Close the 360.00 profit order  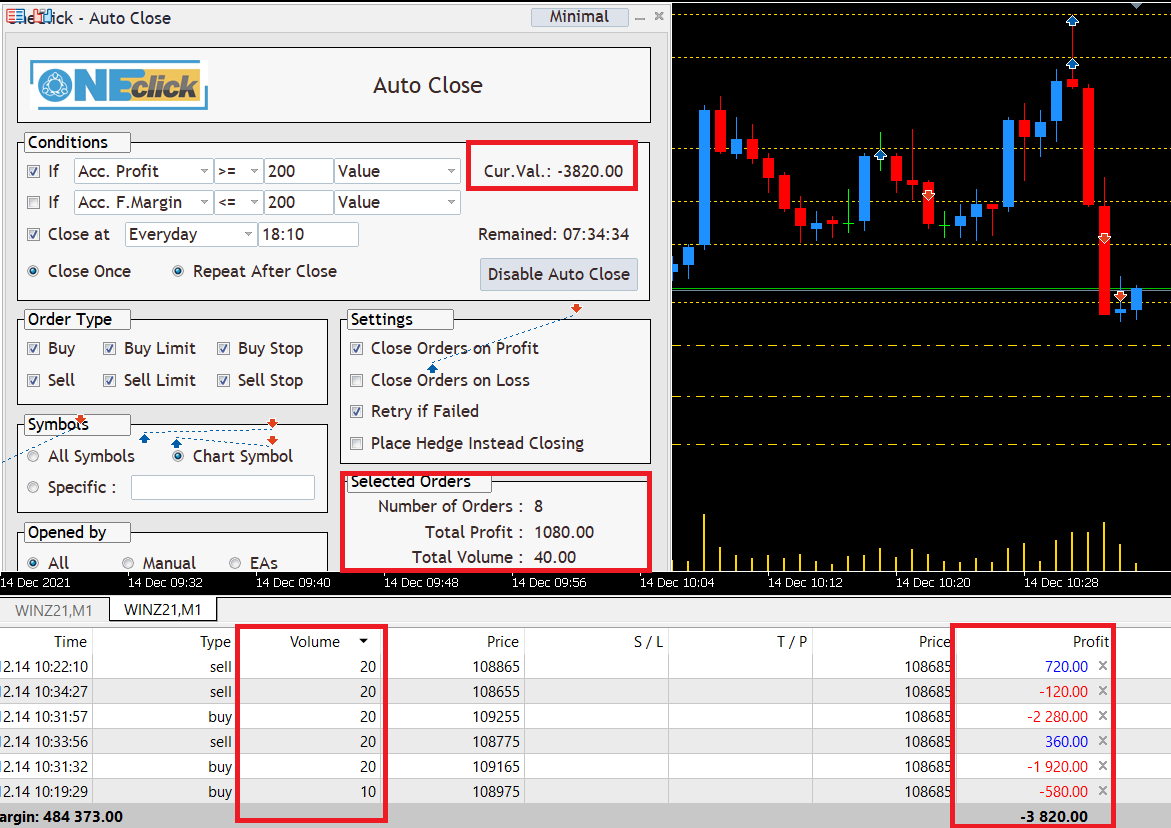click(1103, 741)
